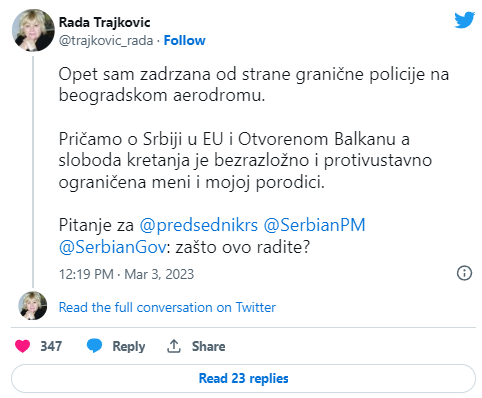Open the @SerbianGov mention
The image size is (482, 398).
pos(112,247)
